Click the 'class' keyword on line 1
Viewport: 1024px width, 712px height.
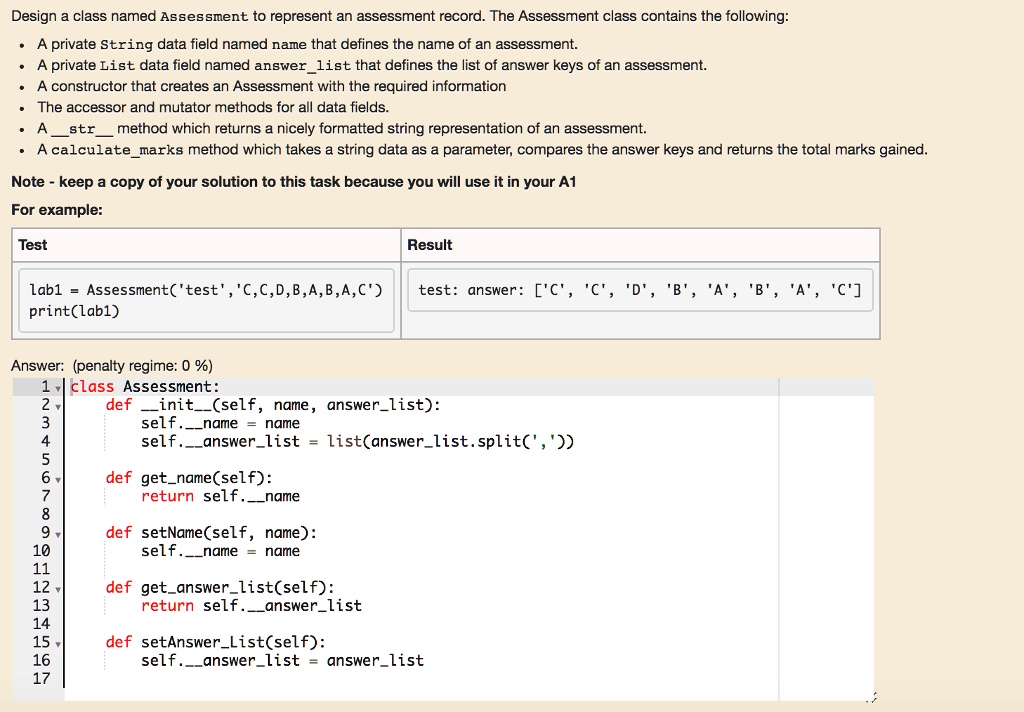92,387
